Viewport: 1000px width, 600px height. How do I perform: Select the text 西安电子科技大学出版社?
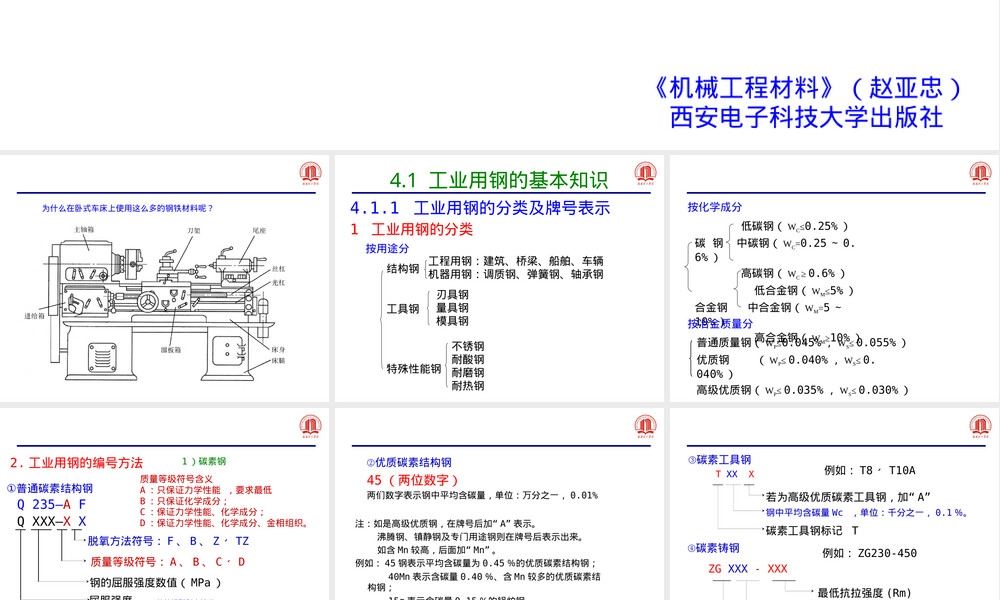[x=806, y=117]
